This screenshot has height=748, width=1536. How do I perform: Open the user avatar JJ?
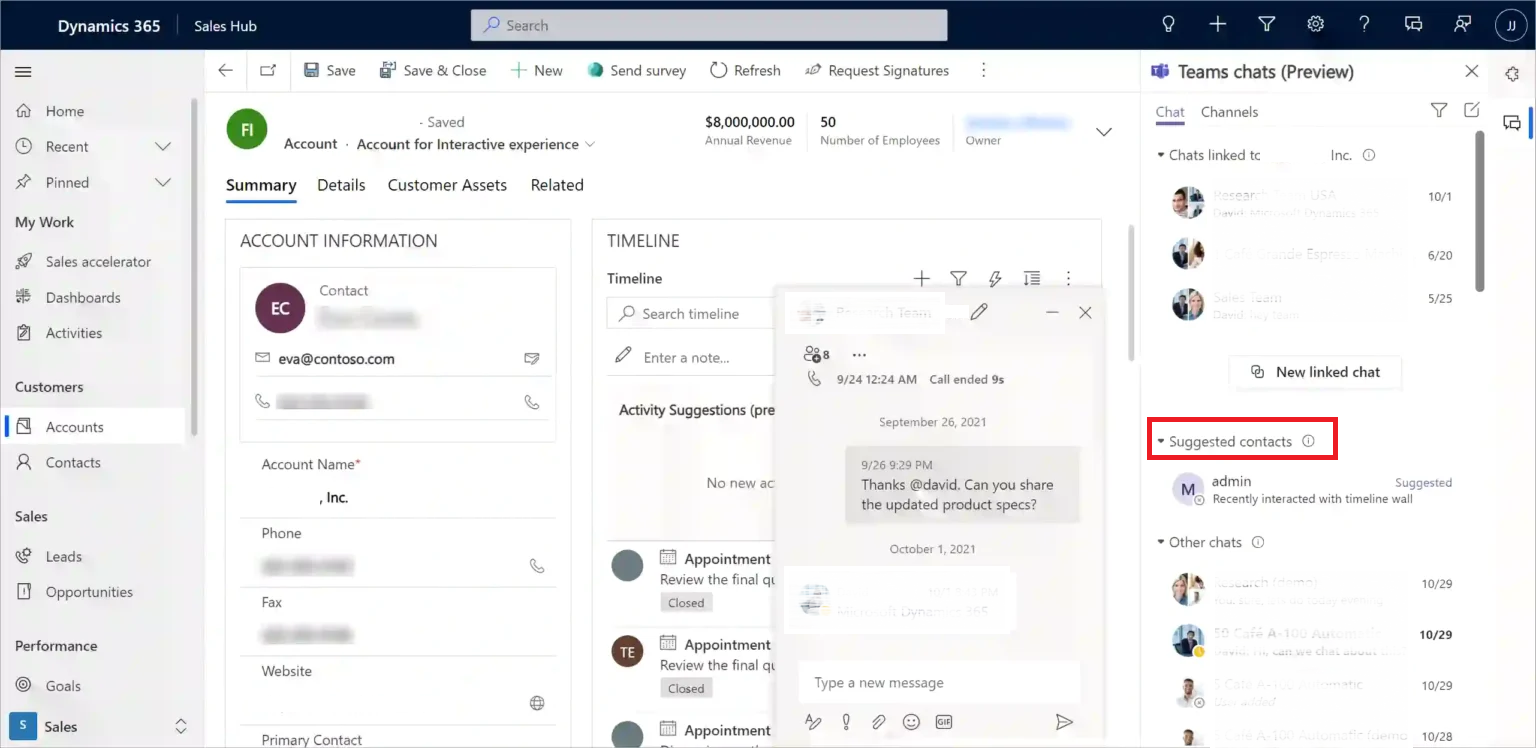coord(1511,26)
